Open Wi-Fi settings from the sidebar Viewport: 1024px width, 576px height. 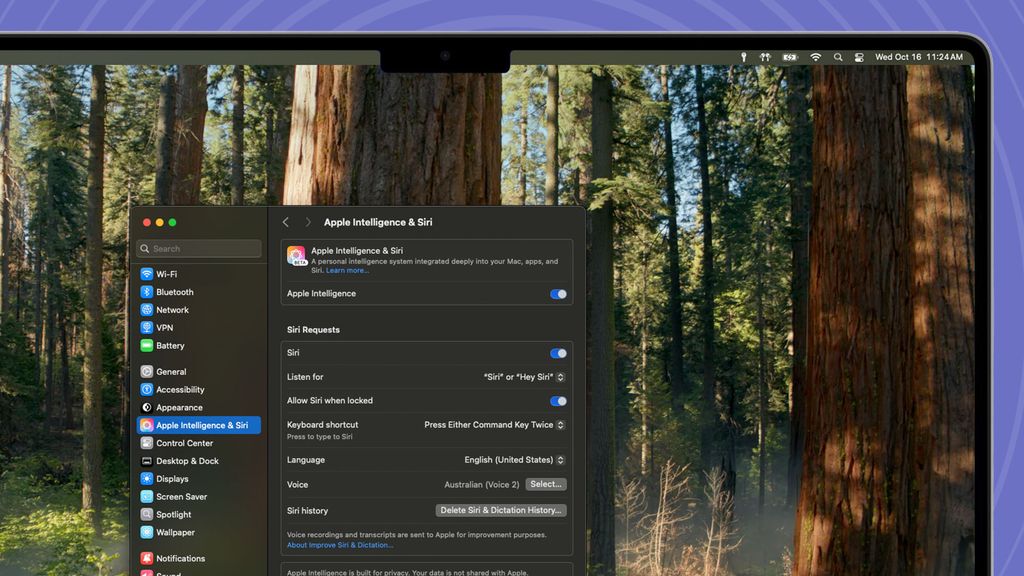tap(170, 273)
